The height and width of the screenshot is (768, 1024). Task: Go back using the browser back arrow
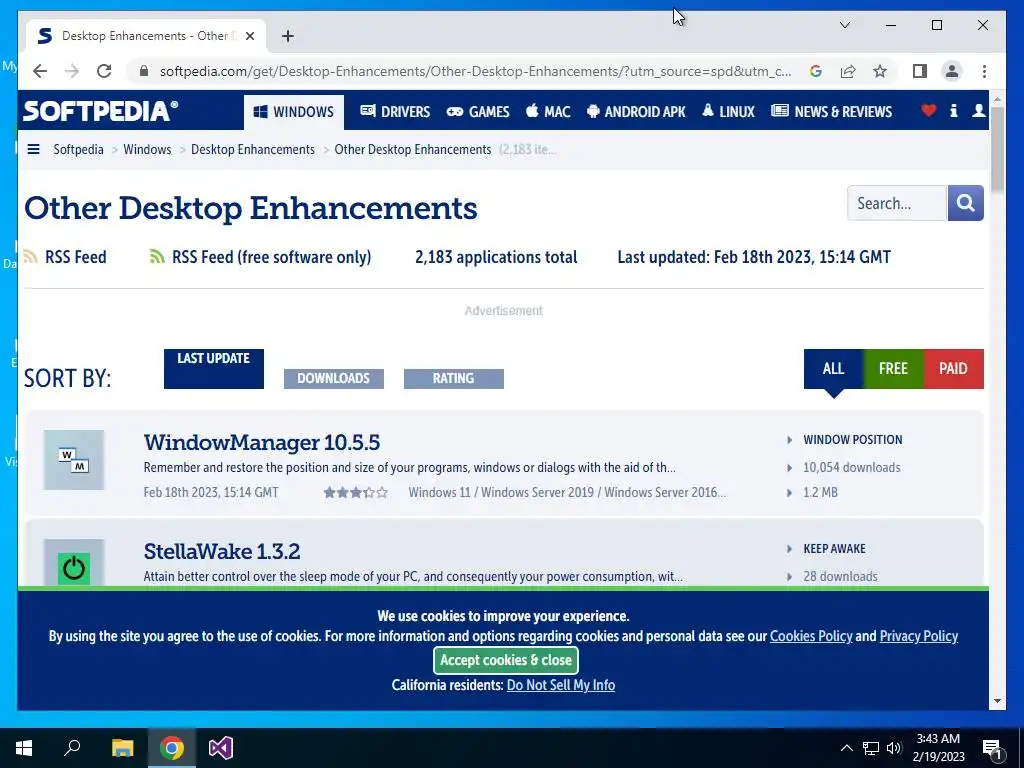click(40, 71)
